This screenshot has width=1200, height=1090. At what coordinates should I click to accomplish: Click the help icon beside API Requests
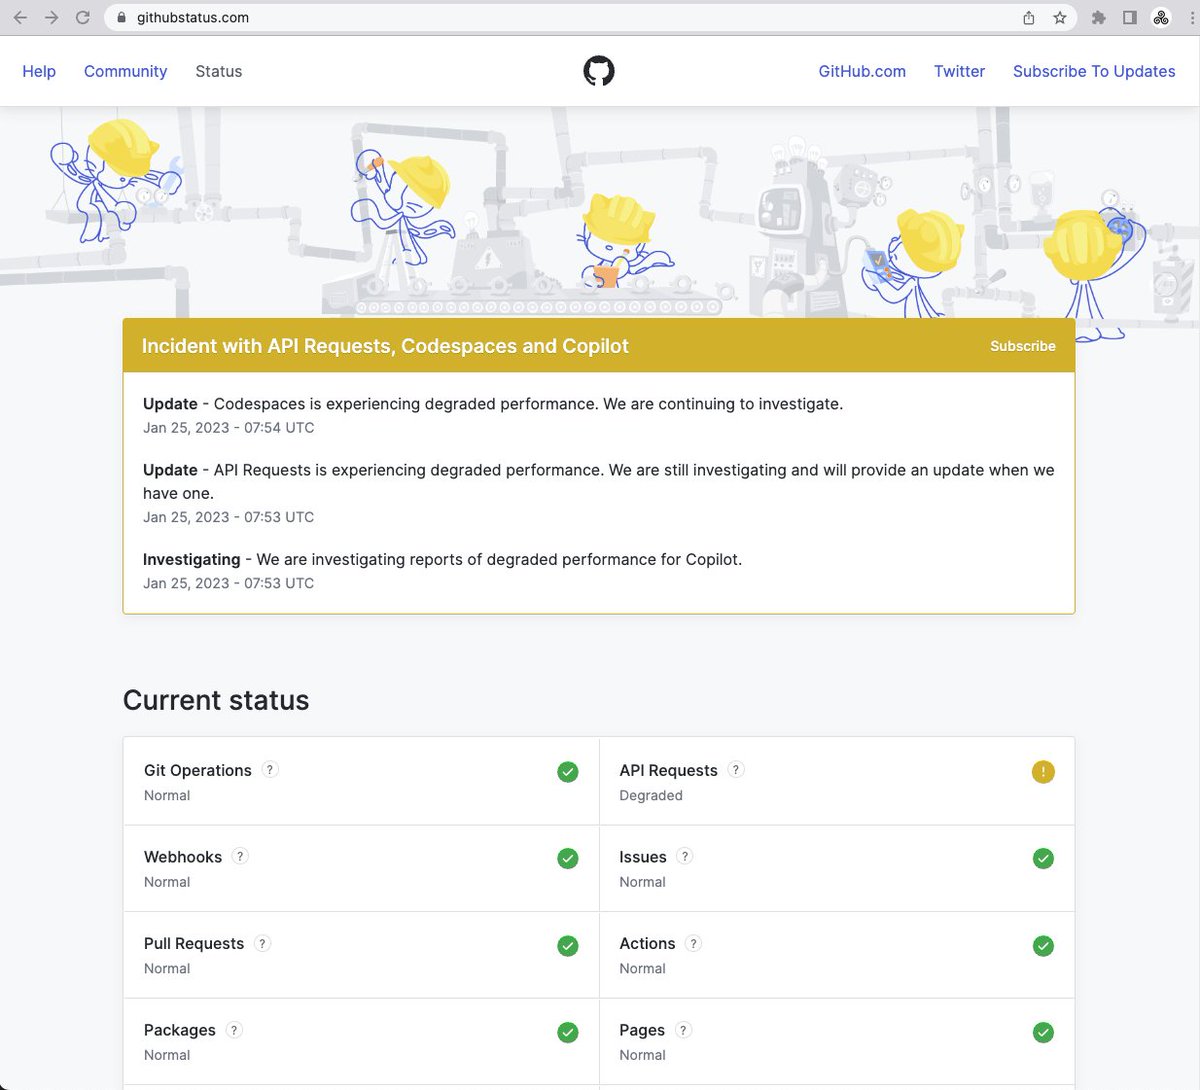point(736,769)
